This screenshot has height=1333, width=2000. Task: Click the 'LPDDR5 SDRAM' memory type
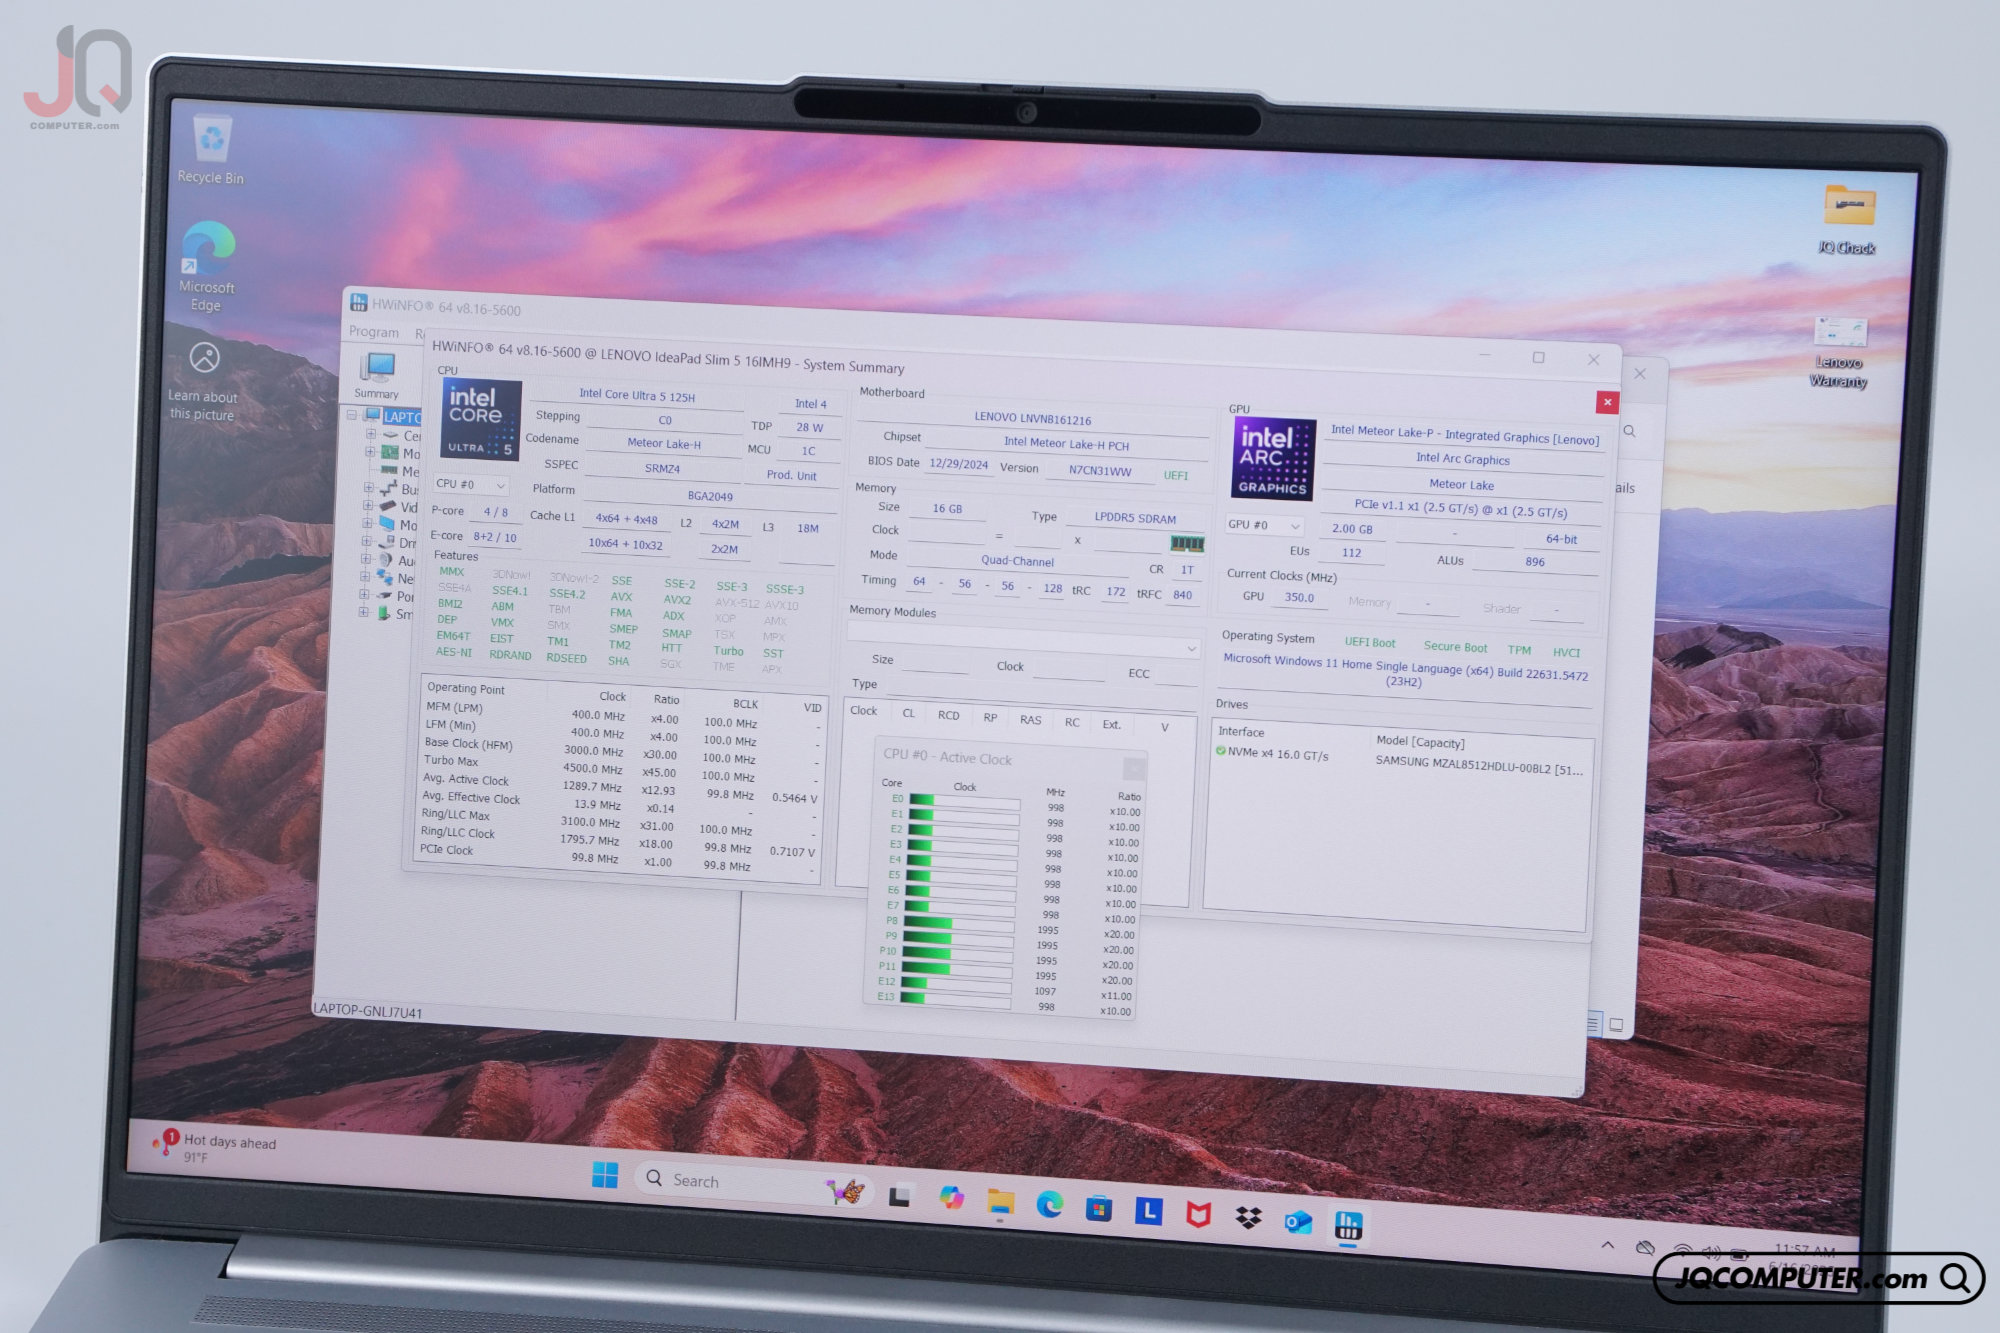1135,518
